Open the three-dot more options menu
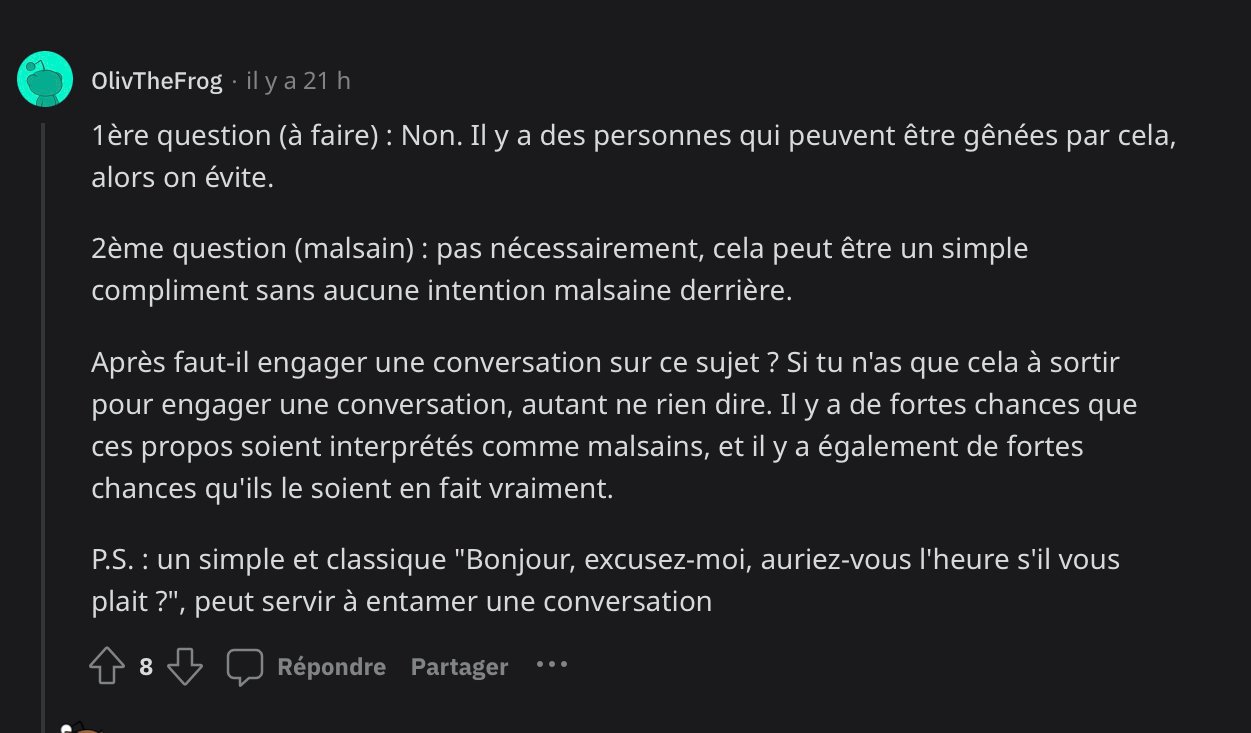Image resolution: width=1251 pixels, height=733 pixels. pos(552,664)
